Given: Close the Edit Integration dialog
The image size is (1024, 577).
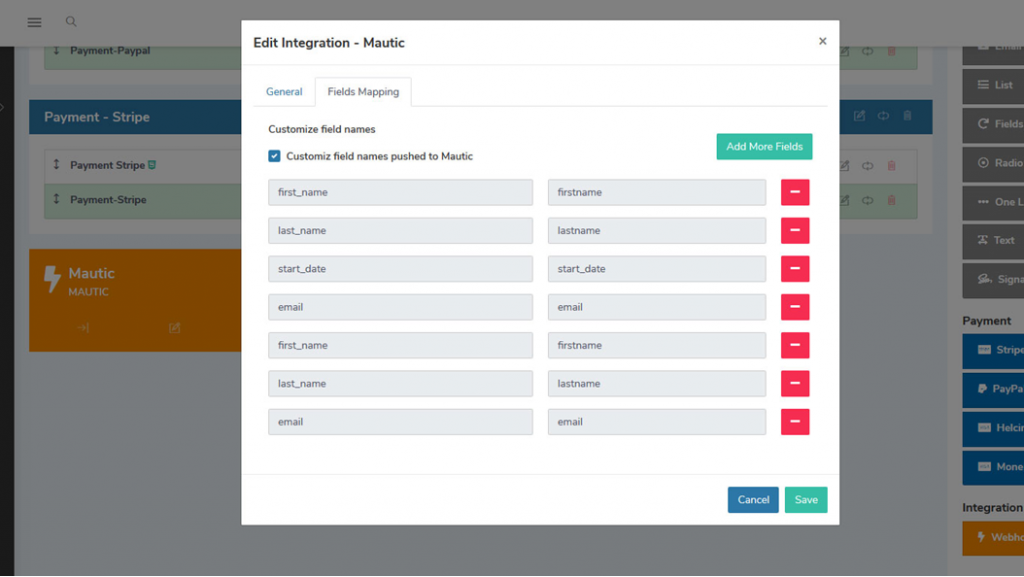Looking at the screenshot, I should coord(822,42).
